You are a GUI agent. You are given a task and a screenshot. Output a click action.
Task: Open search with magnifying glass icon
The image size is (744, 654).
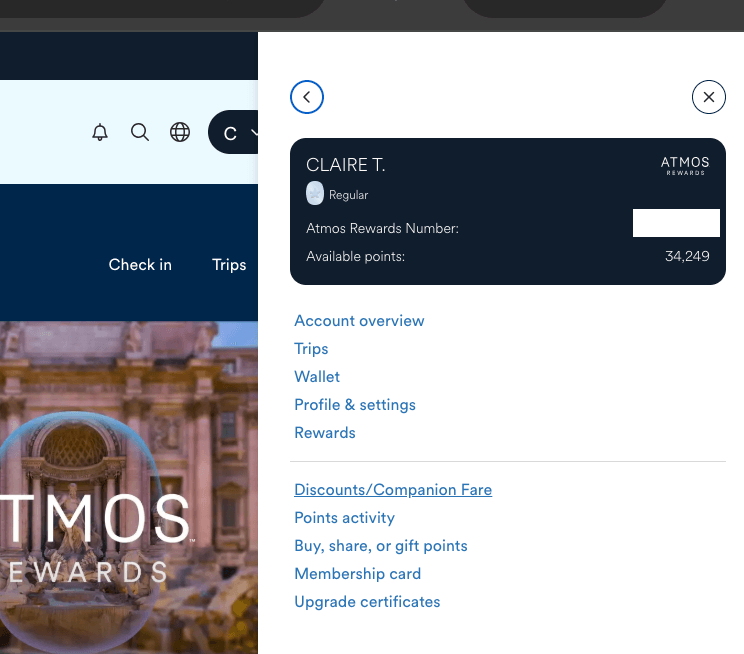tap(140, 132)
